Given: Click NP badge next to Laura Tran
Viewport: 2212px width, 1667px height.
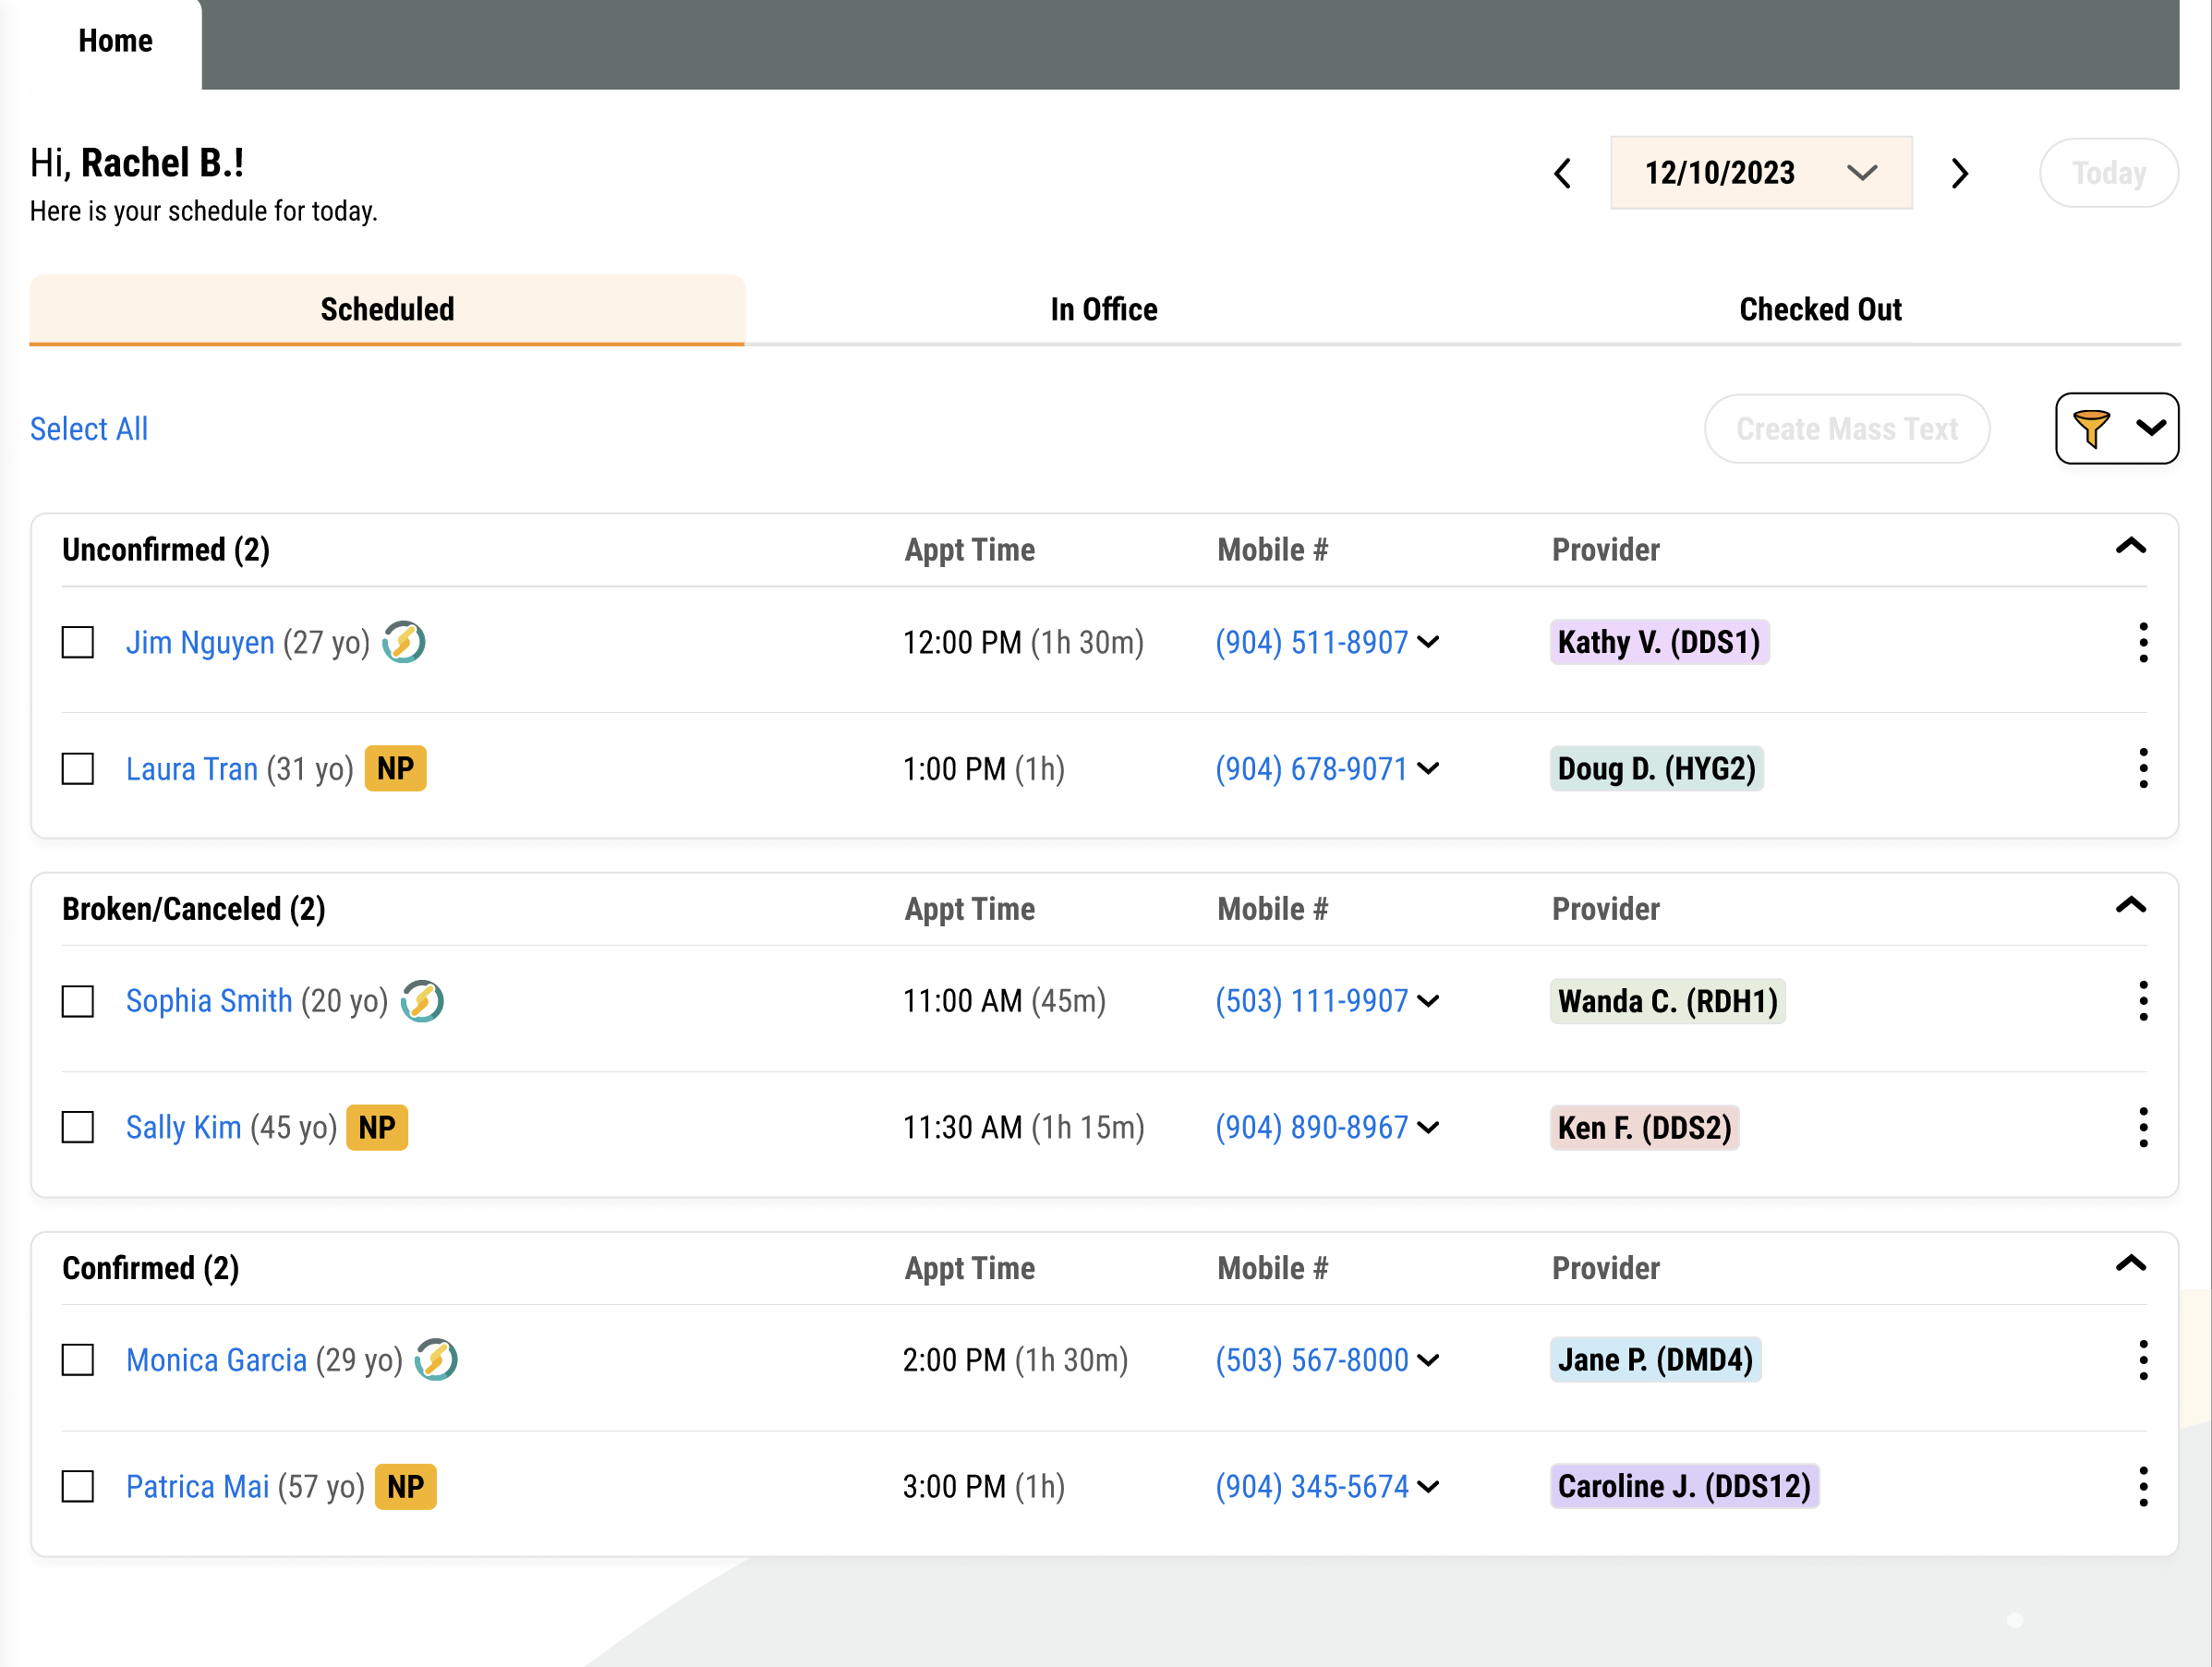Looking at the screenshot, I should pyautogui.click(x=395, y=768).
